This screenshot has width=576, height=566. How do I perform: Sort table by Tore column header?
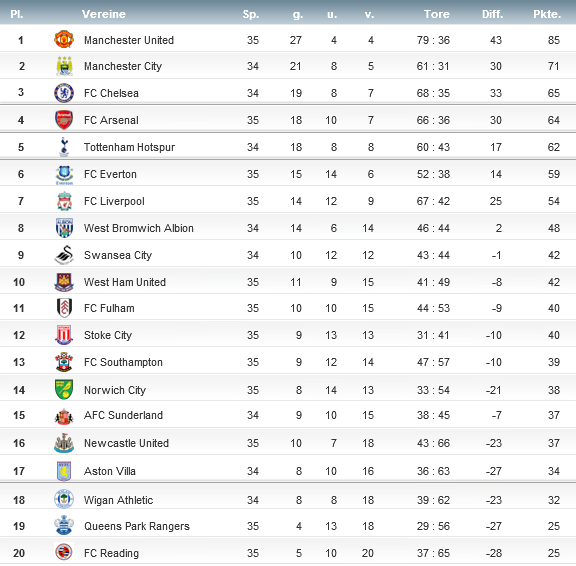tap(436, 14)
